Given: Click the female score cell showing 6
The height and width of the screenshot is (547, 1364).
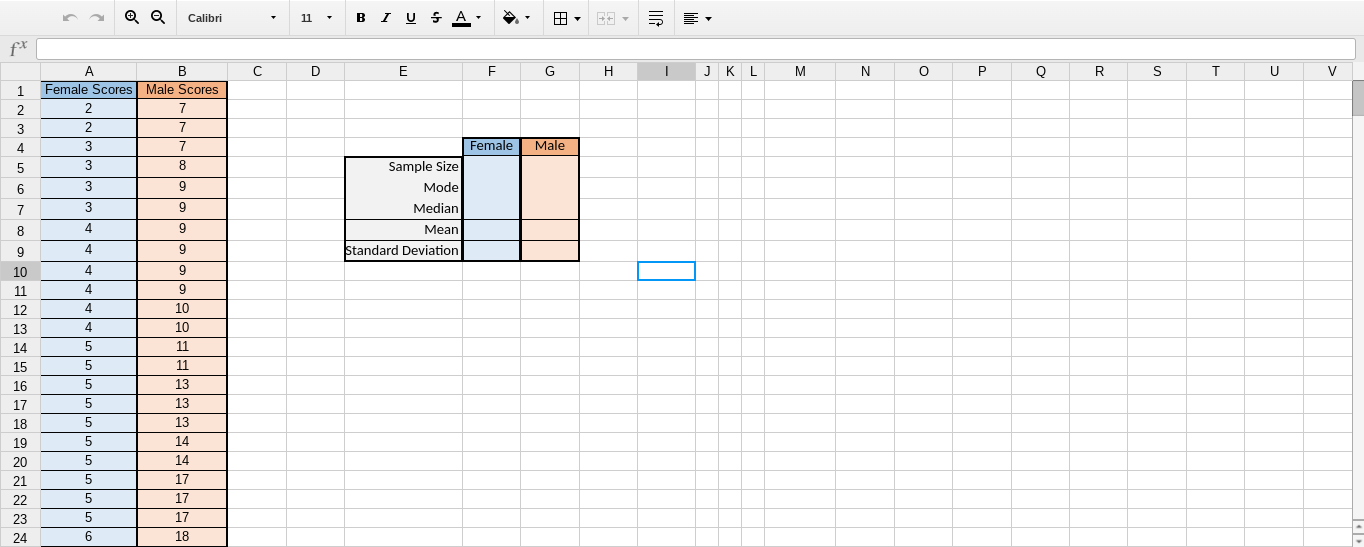Looking at the screenshot, I should (89, 537).
